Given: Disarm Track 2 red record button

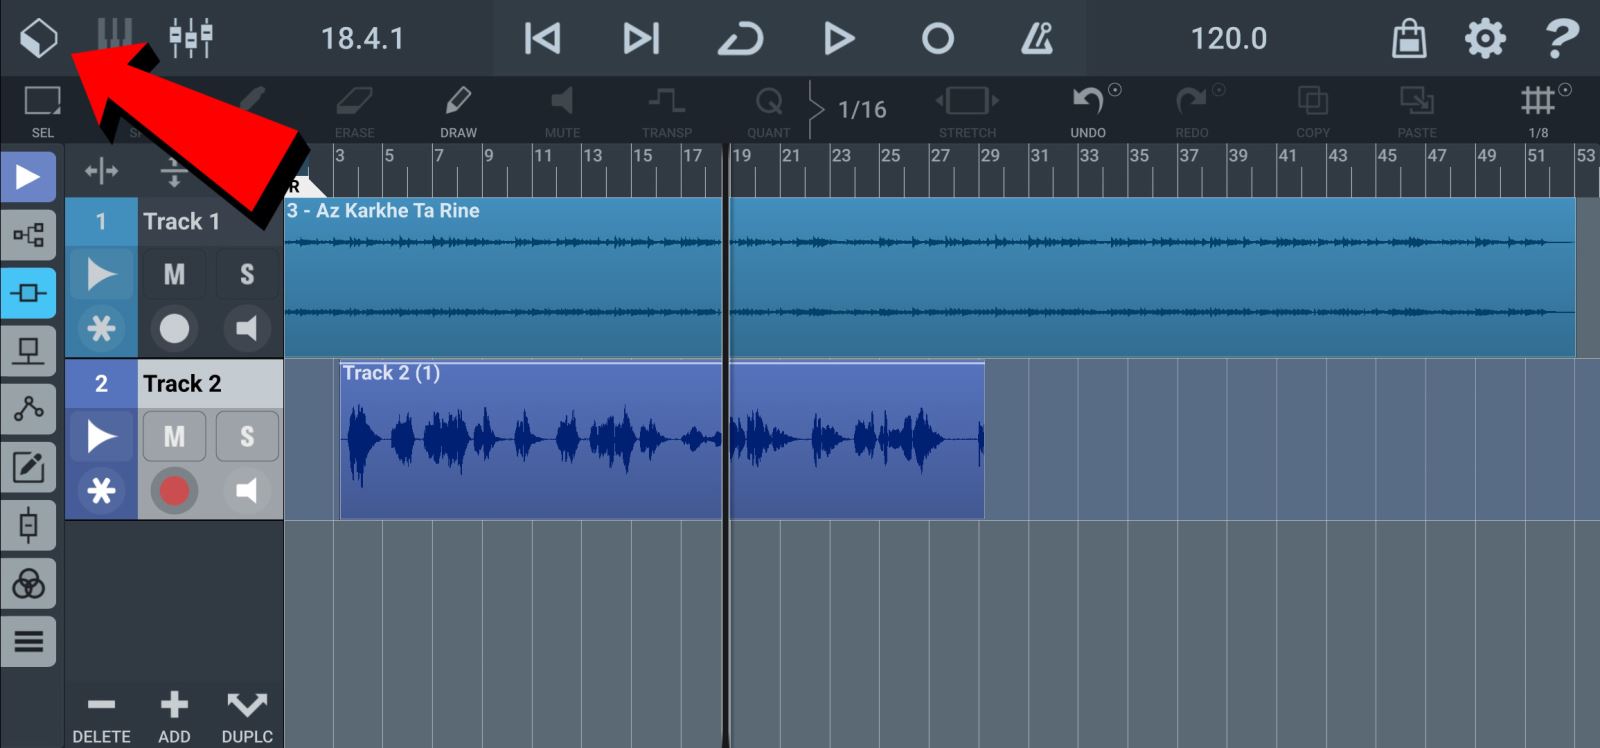Looking at the screenshot, I should 174,491.
